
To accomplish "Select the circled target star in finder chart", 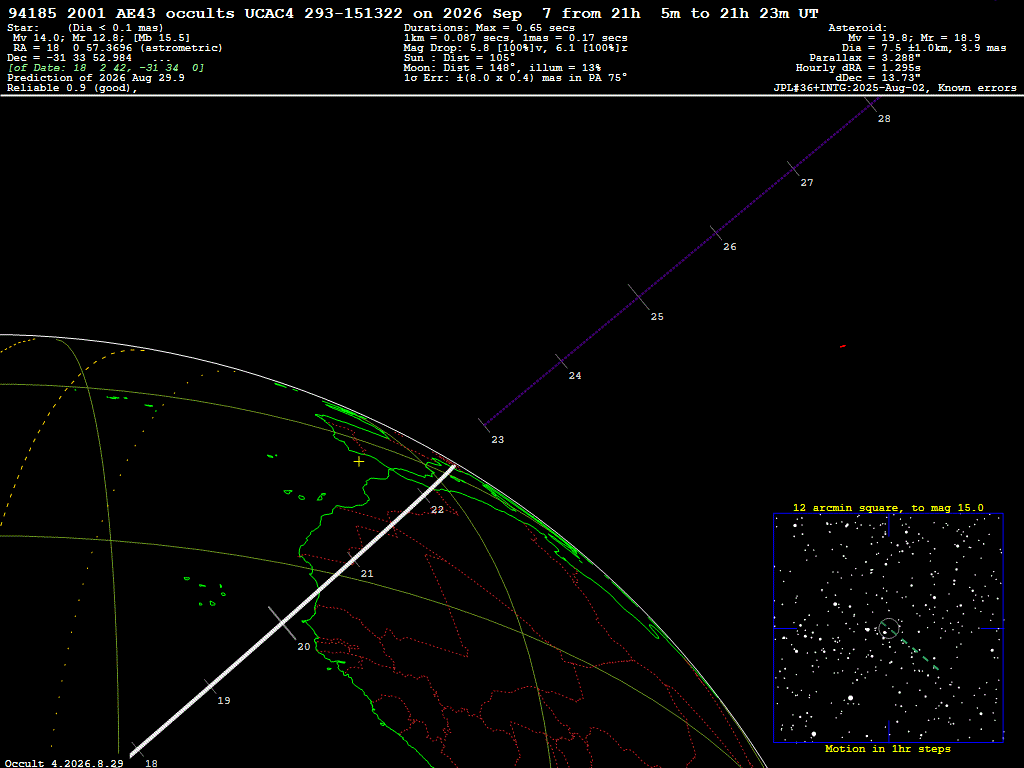I will pyautogui.click(x=889, y=629).
